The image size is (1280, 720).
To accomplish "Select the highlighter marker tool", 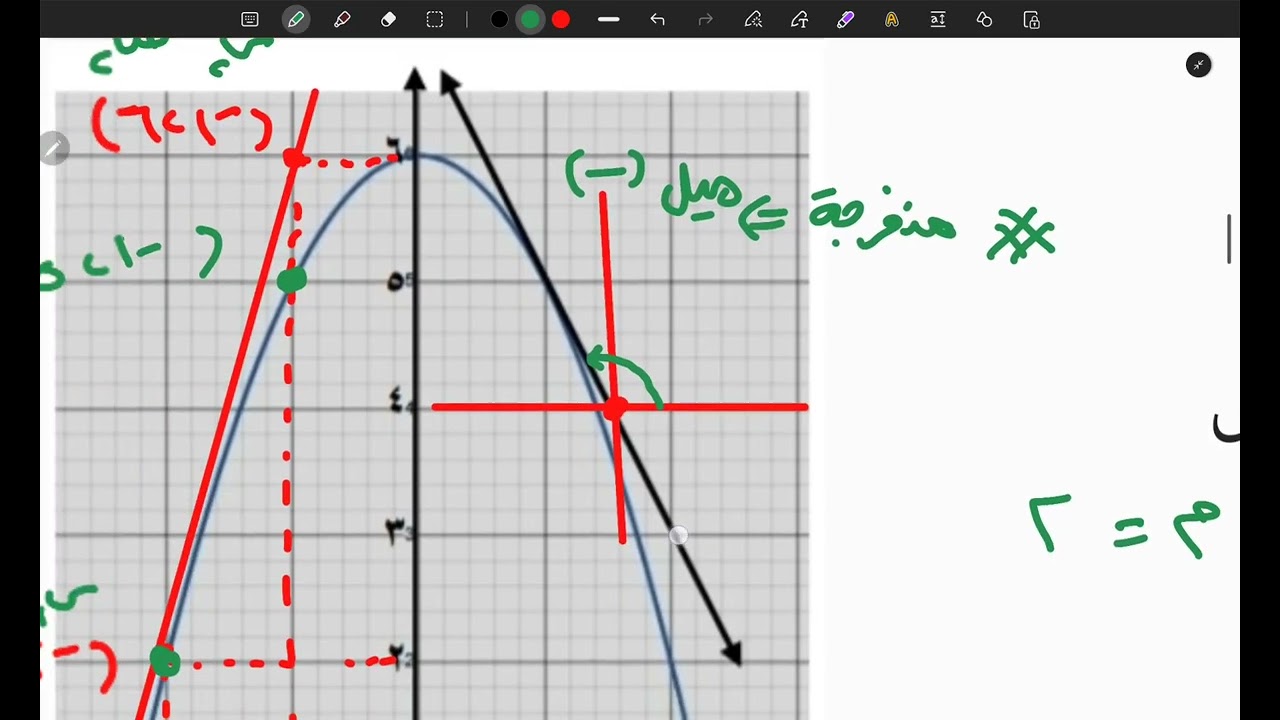I will (x=342, y=20).
